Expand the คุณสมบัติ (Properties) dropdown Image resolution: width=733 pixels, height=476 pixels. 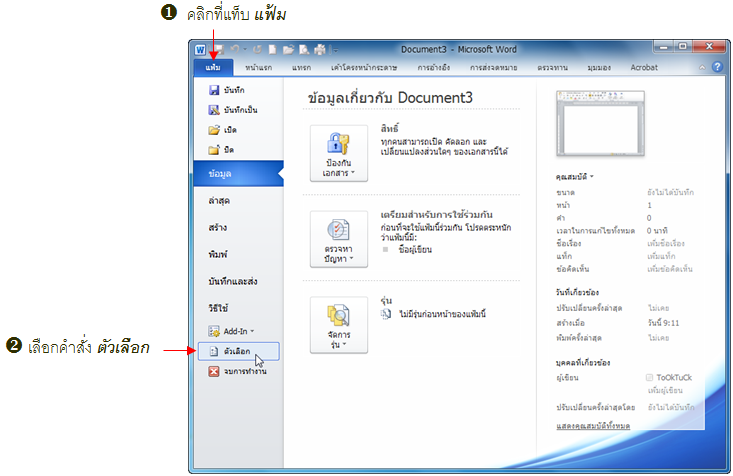(575, 177)
